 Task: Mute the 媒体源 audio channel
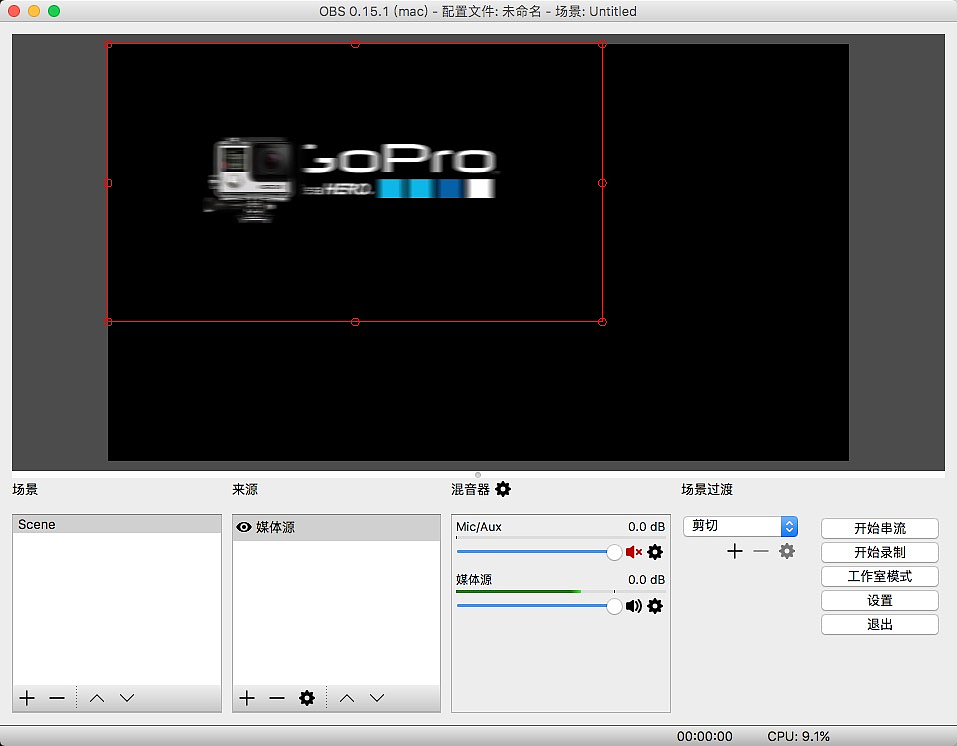click(633, 606)
